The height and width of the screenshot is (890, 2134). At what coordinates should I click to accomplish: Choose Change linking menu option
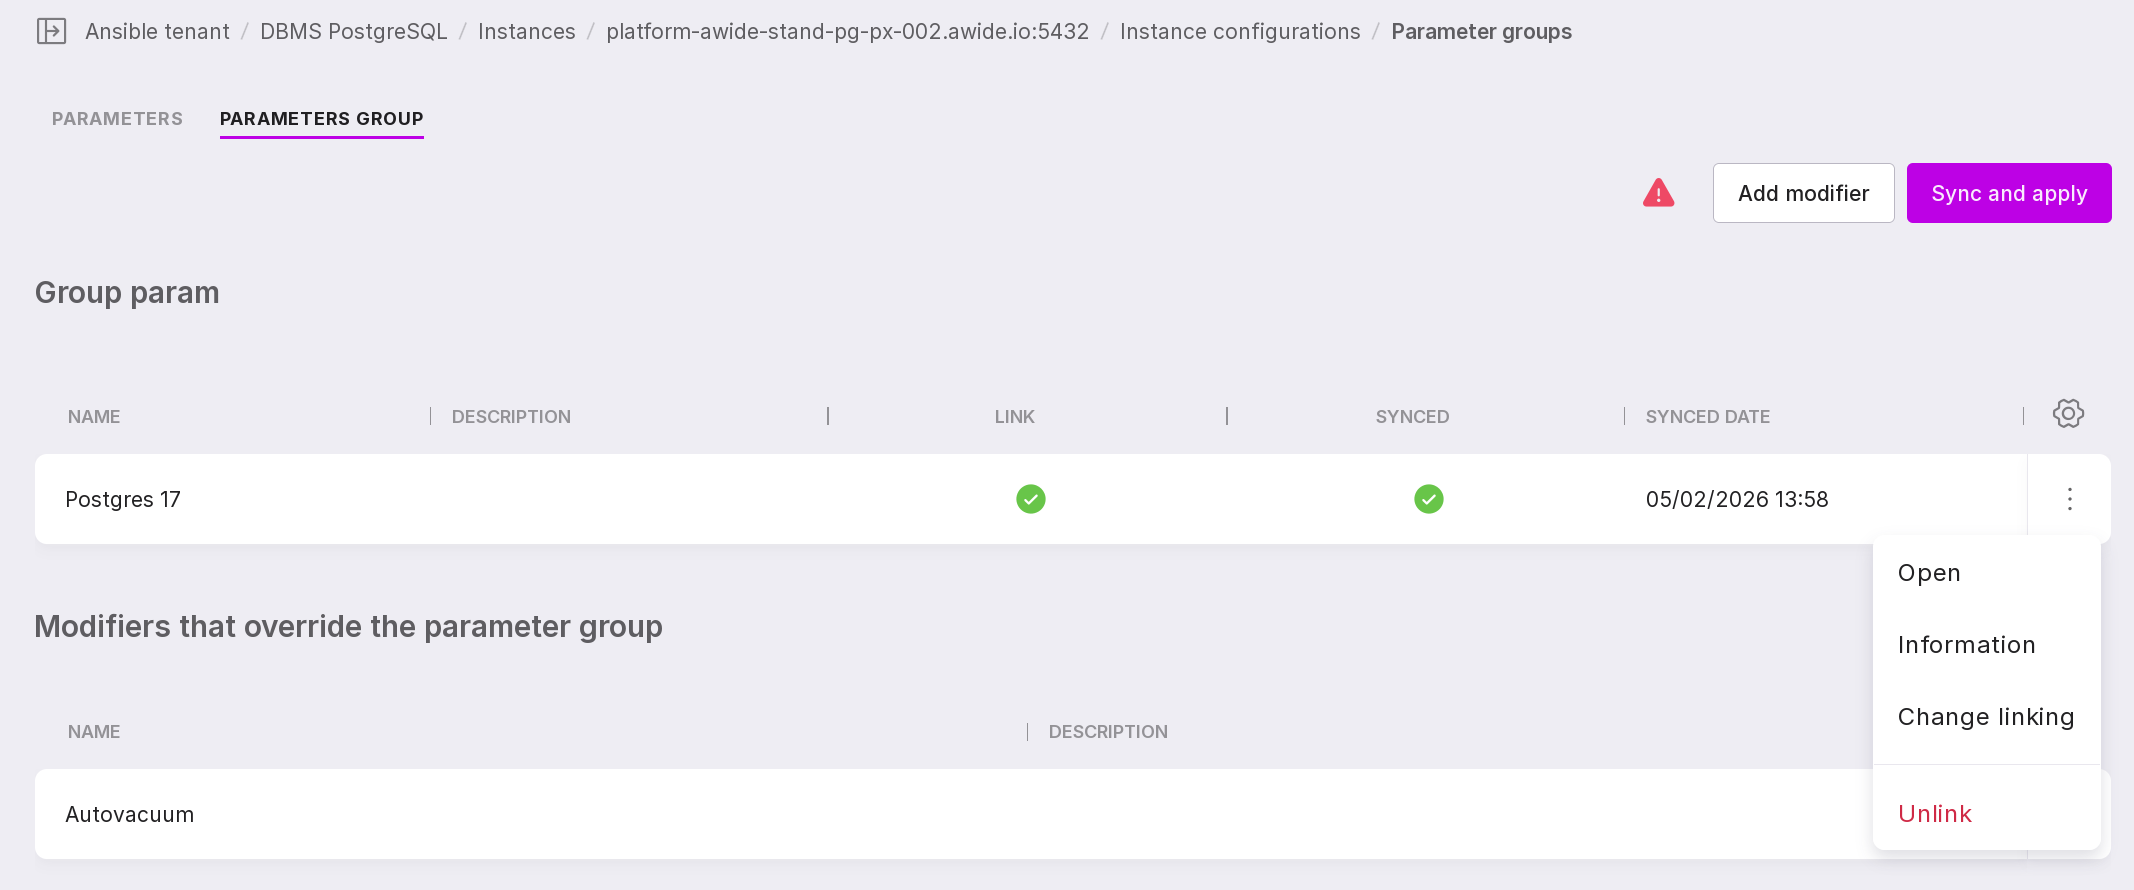[x=1985, y=717]
